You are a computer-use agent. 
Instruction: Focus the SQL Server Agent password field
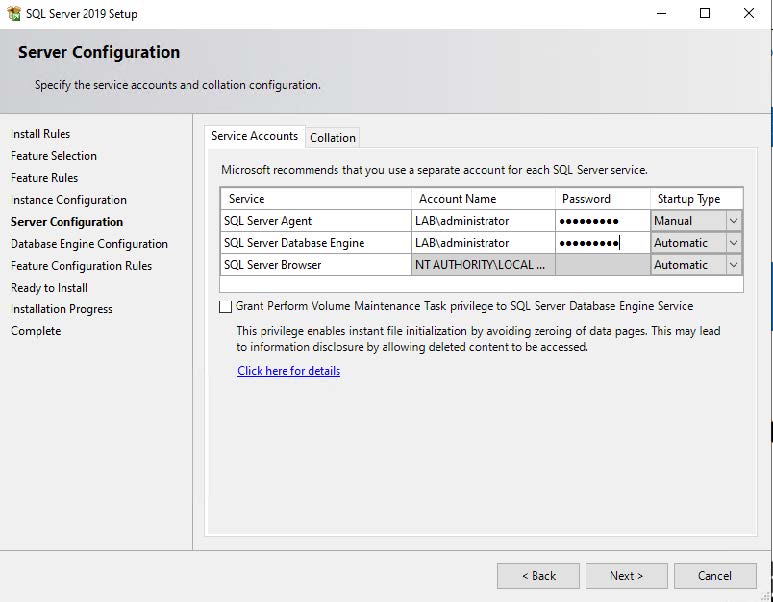tap(602, 221)
